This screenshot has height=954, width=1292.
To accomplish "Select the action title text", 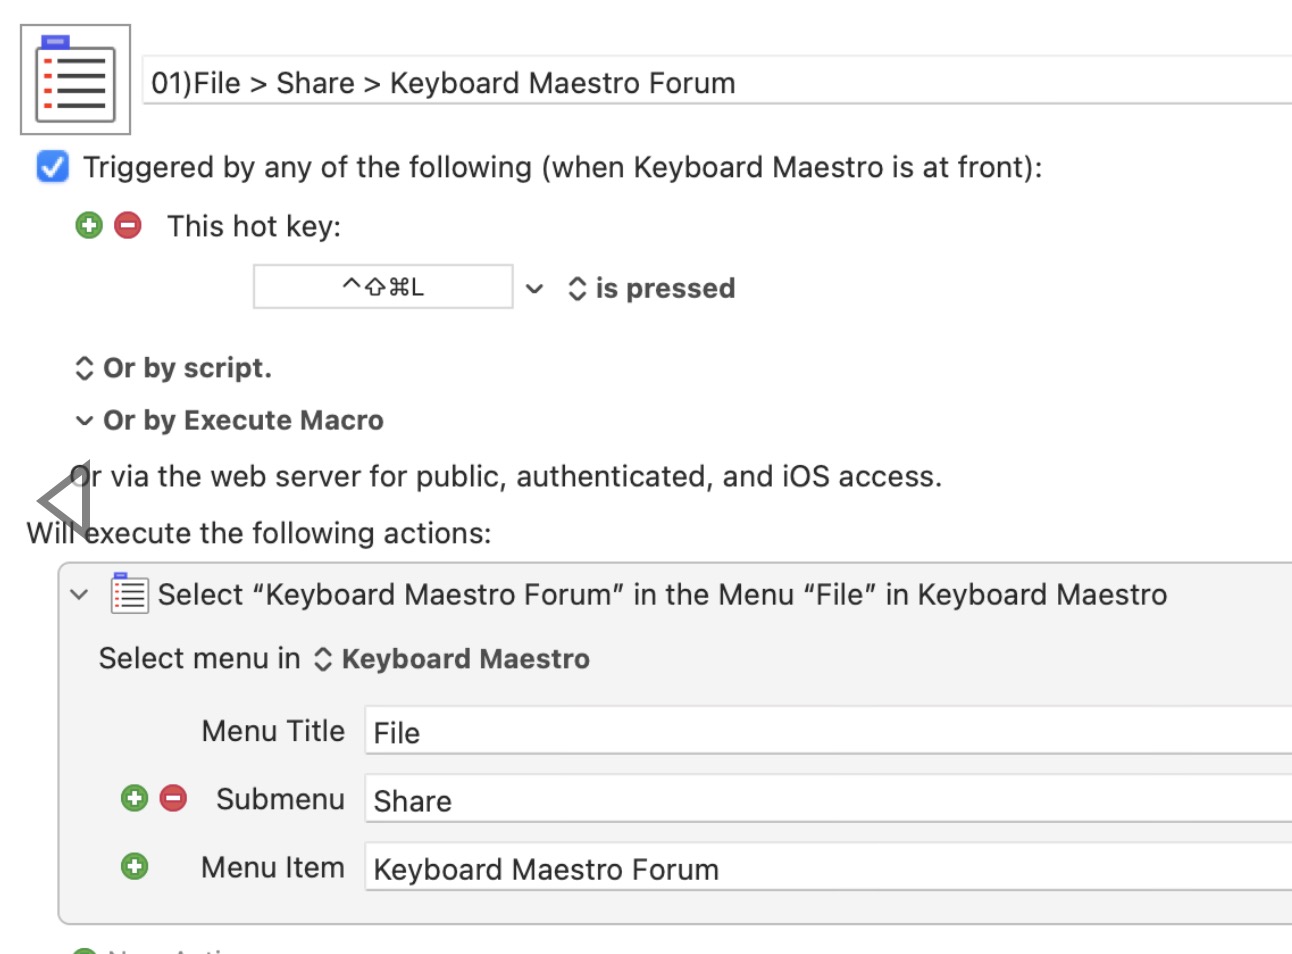I will [662, 595].
